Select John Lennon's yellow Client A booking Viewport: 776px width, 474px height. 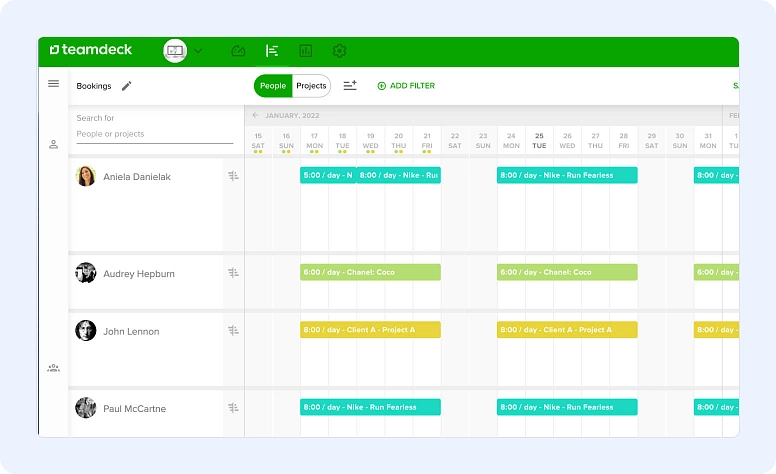tap(370, 330)
